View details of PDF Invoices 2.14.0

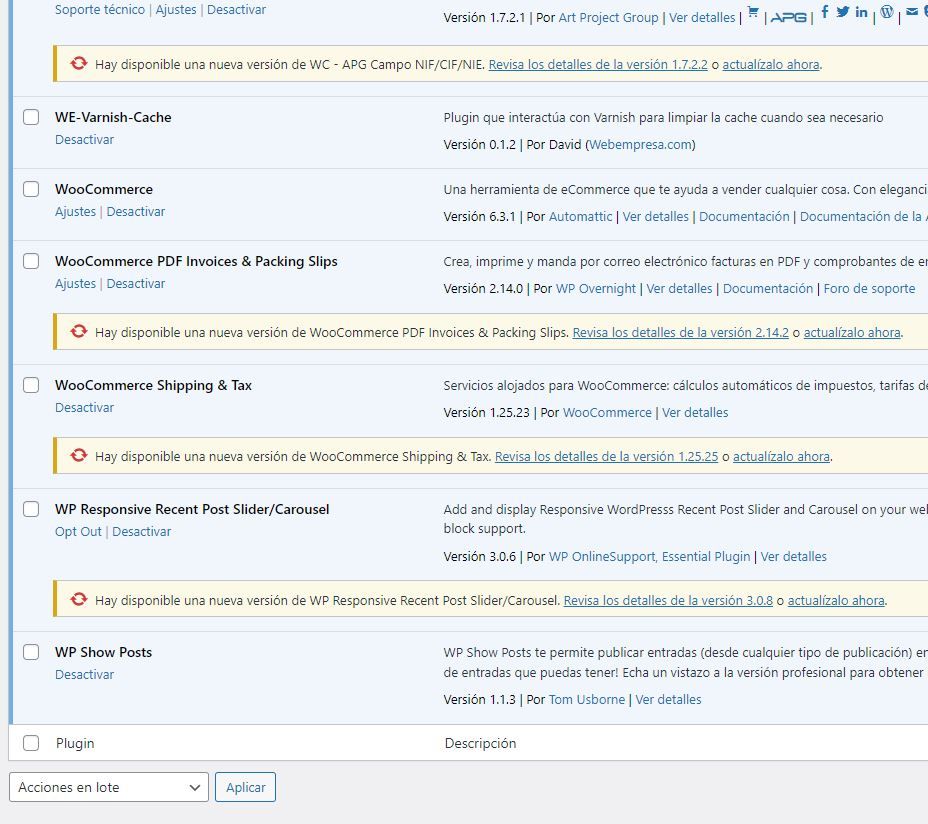[x=679, y=289]
